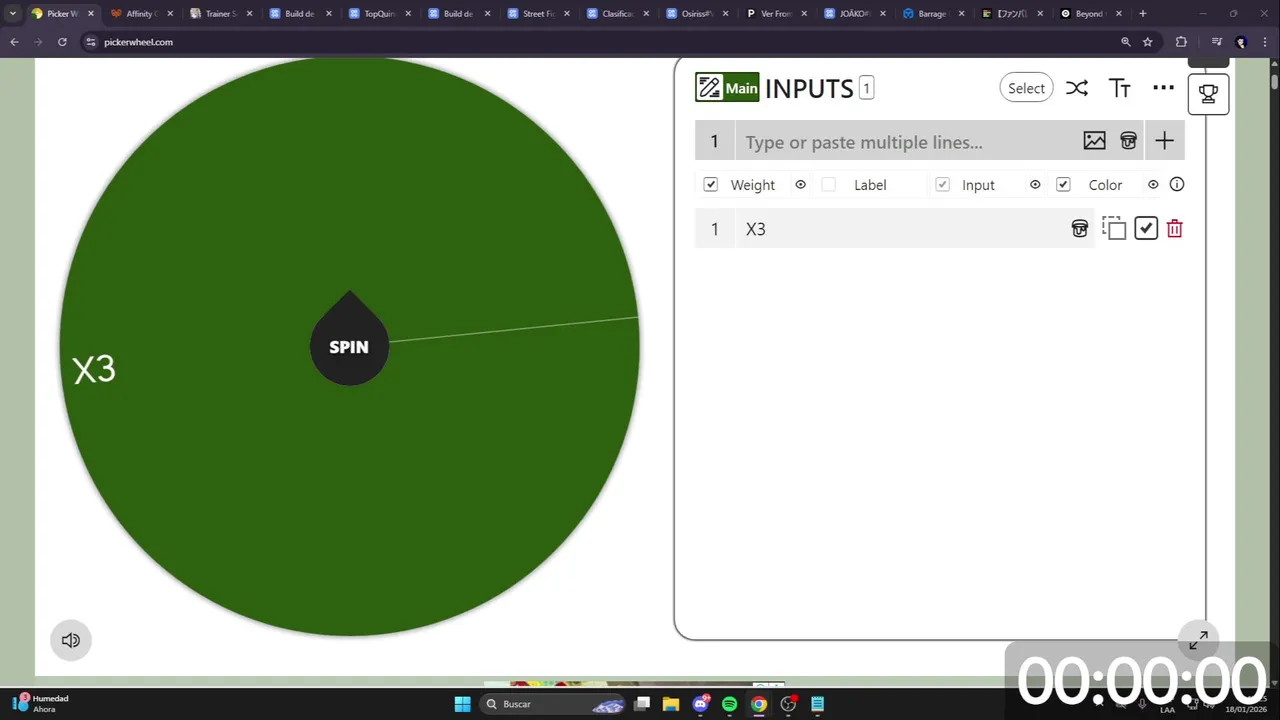Open the three-dots more options menu
Viewport: 1280px width, 720px height.
[1163, 88]
